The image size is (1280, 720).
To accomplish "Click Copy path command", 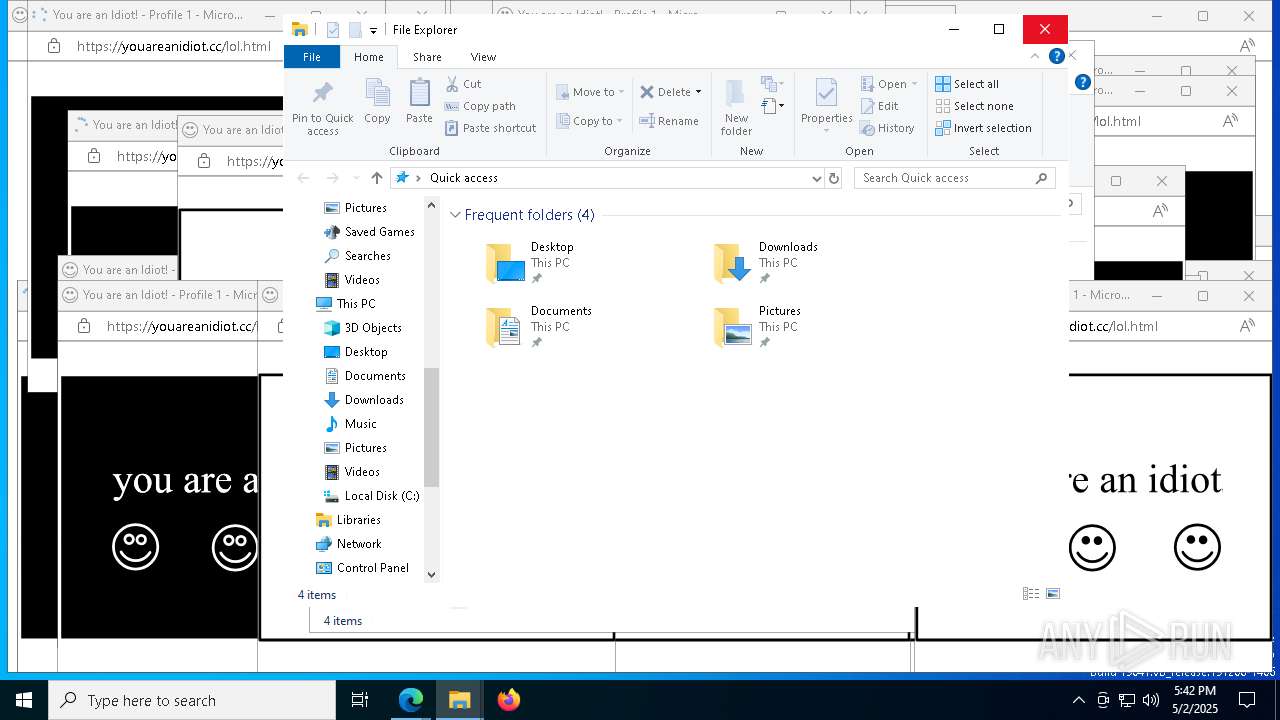I will tap(480, 106).
